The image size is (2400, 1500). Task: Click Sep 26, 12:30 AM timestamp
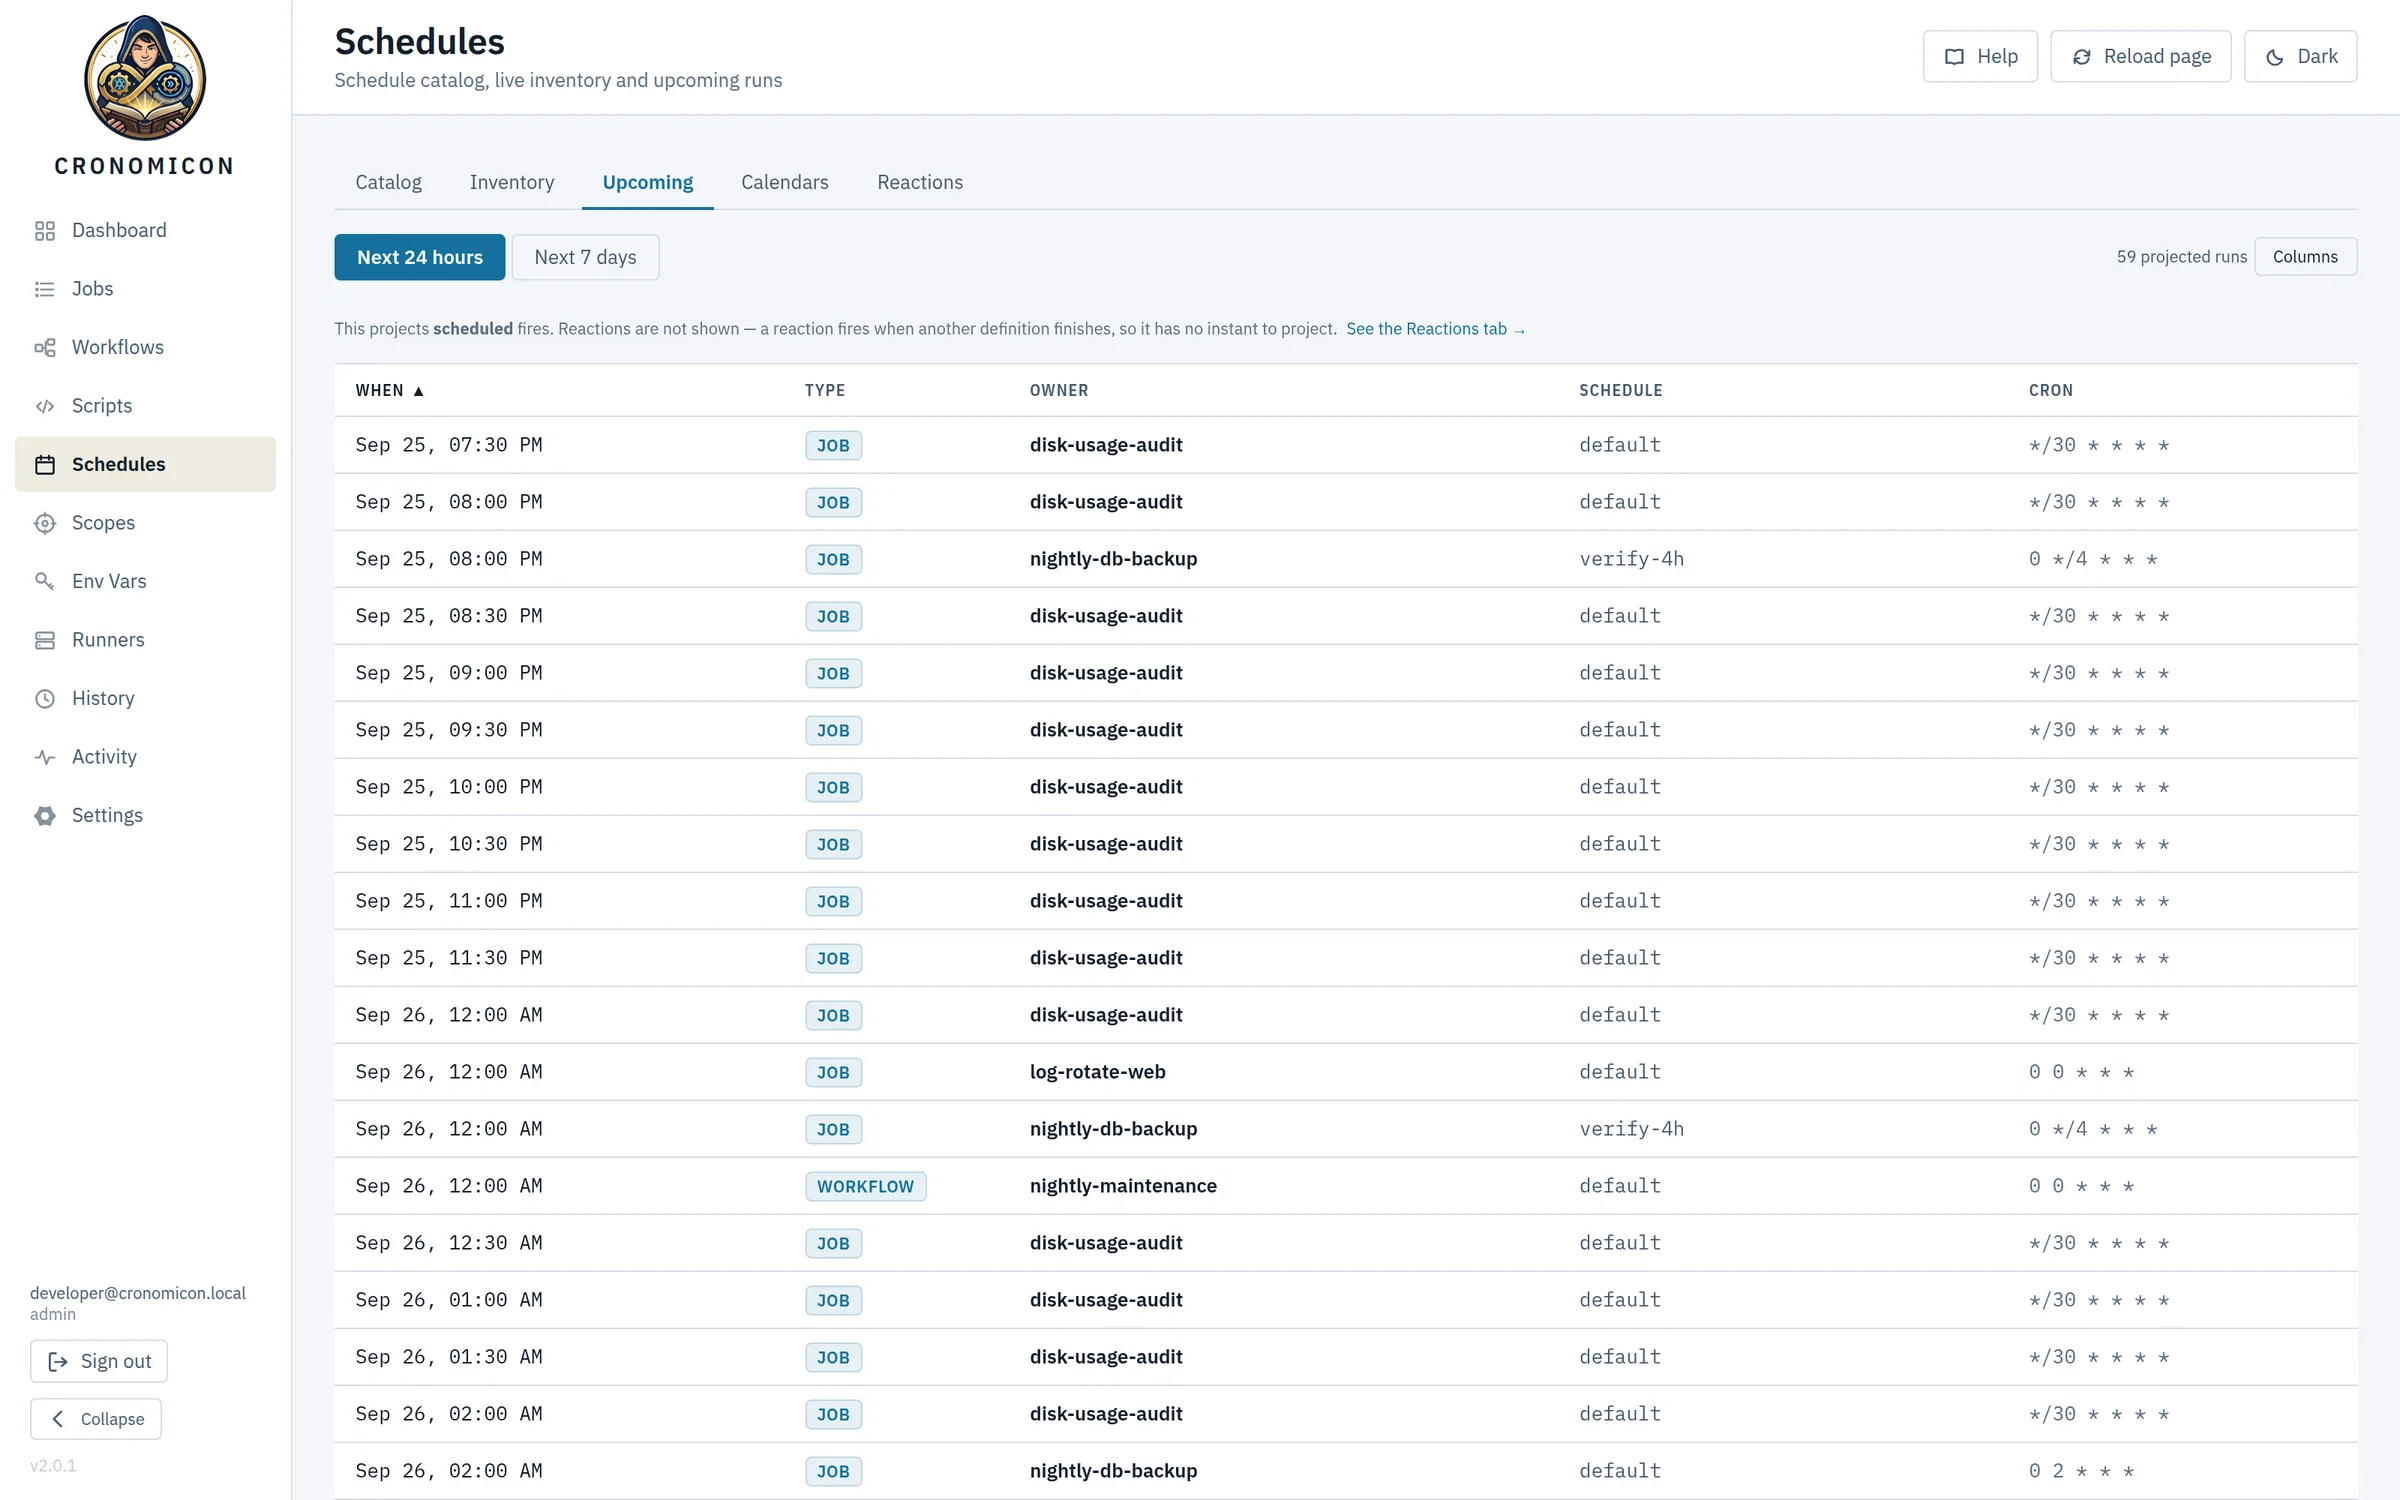(x=449, y=1243)
